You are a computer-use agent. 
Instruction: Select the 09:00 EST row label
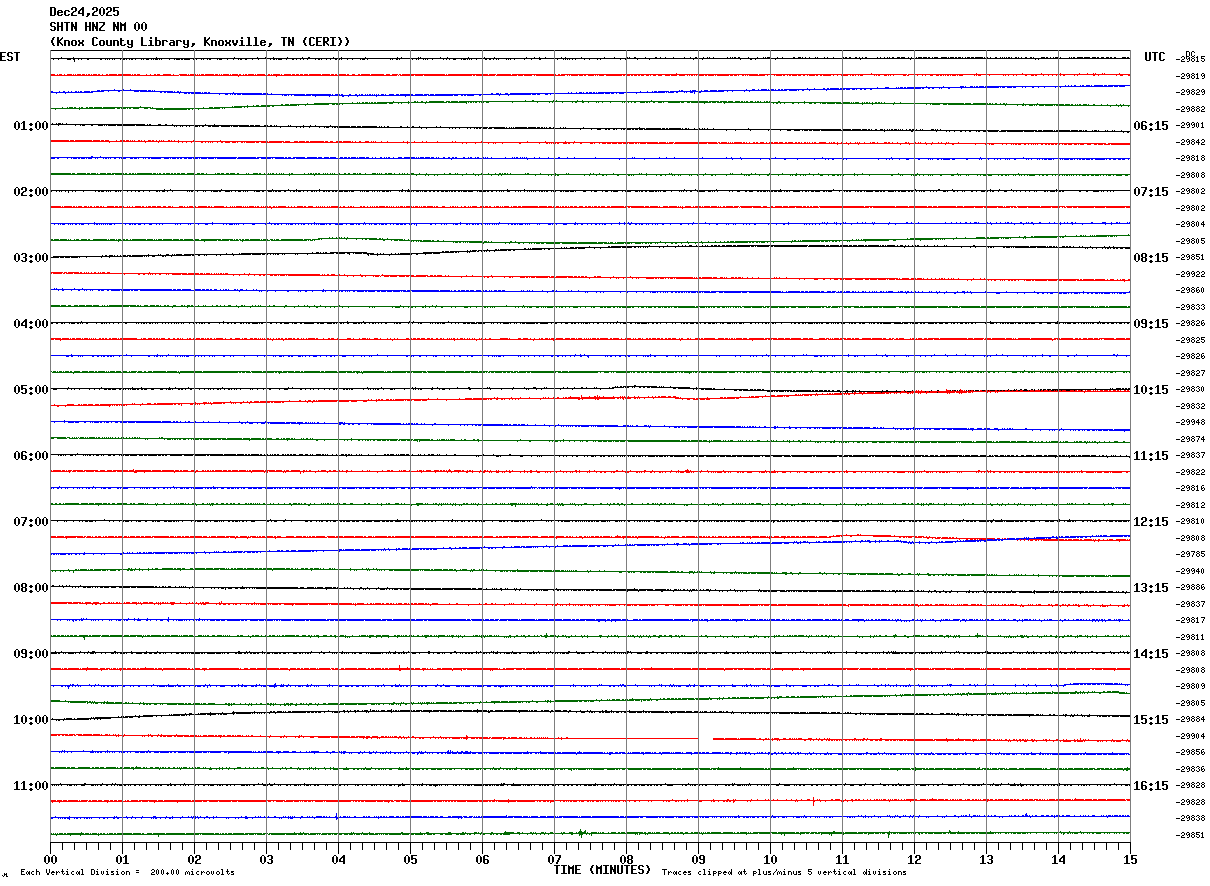point(31,654)
